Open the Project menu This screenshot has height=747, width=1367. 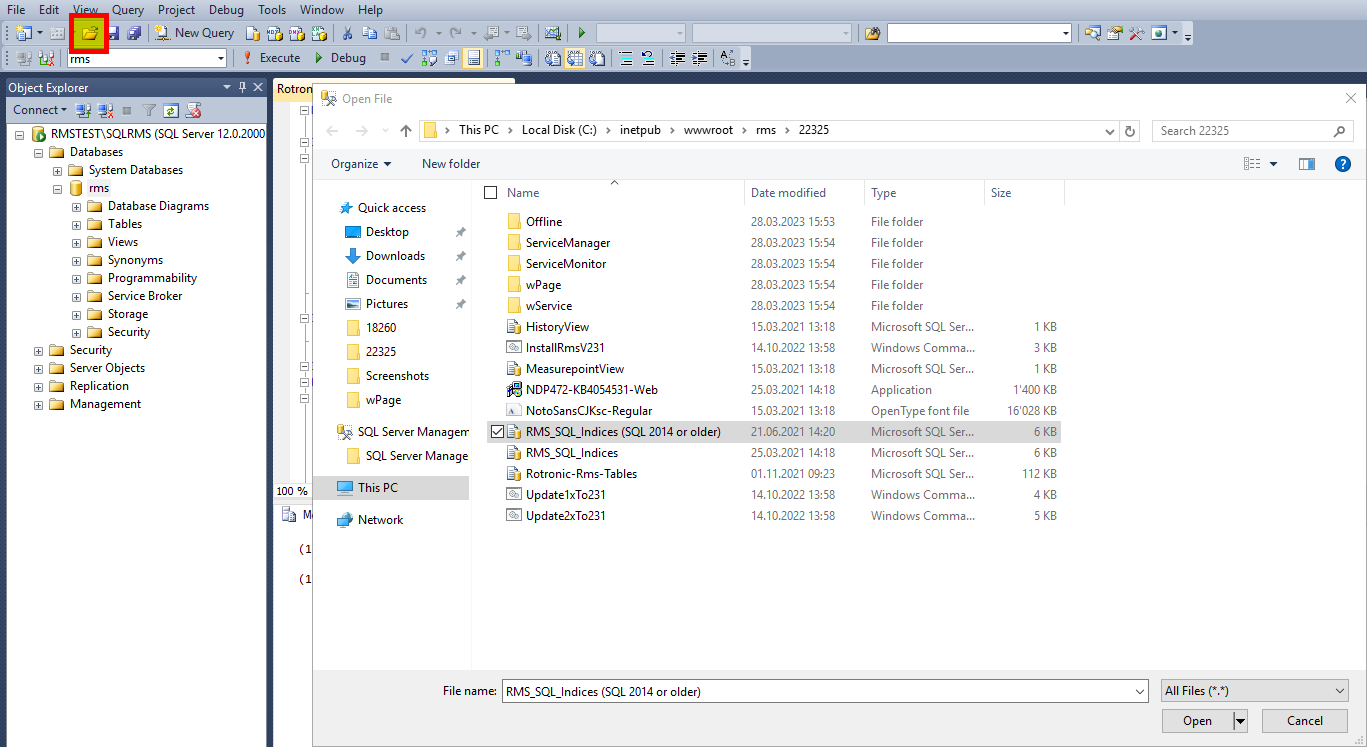click(x=177, y=10)
